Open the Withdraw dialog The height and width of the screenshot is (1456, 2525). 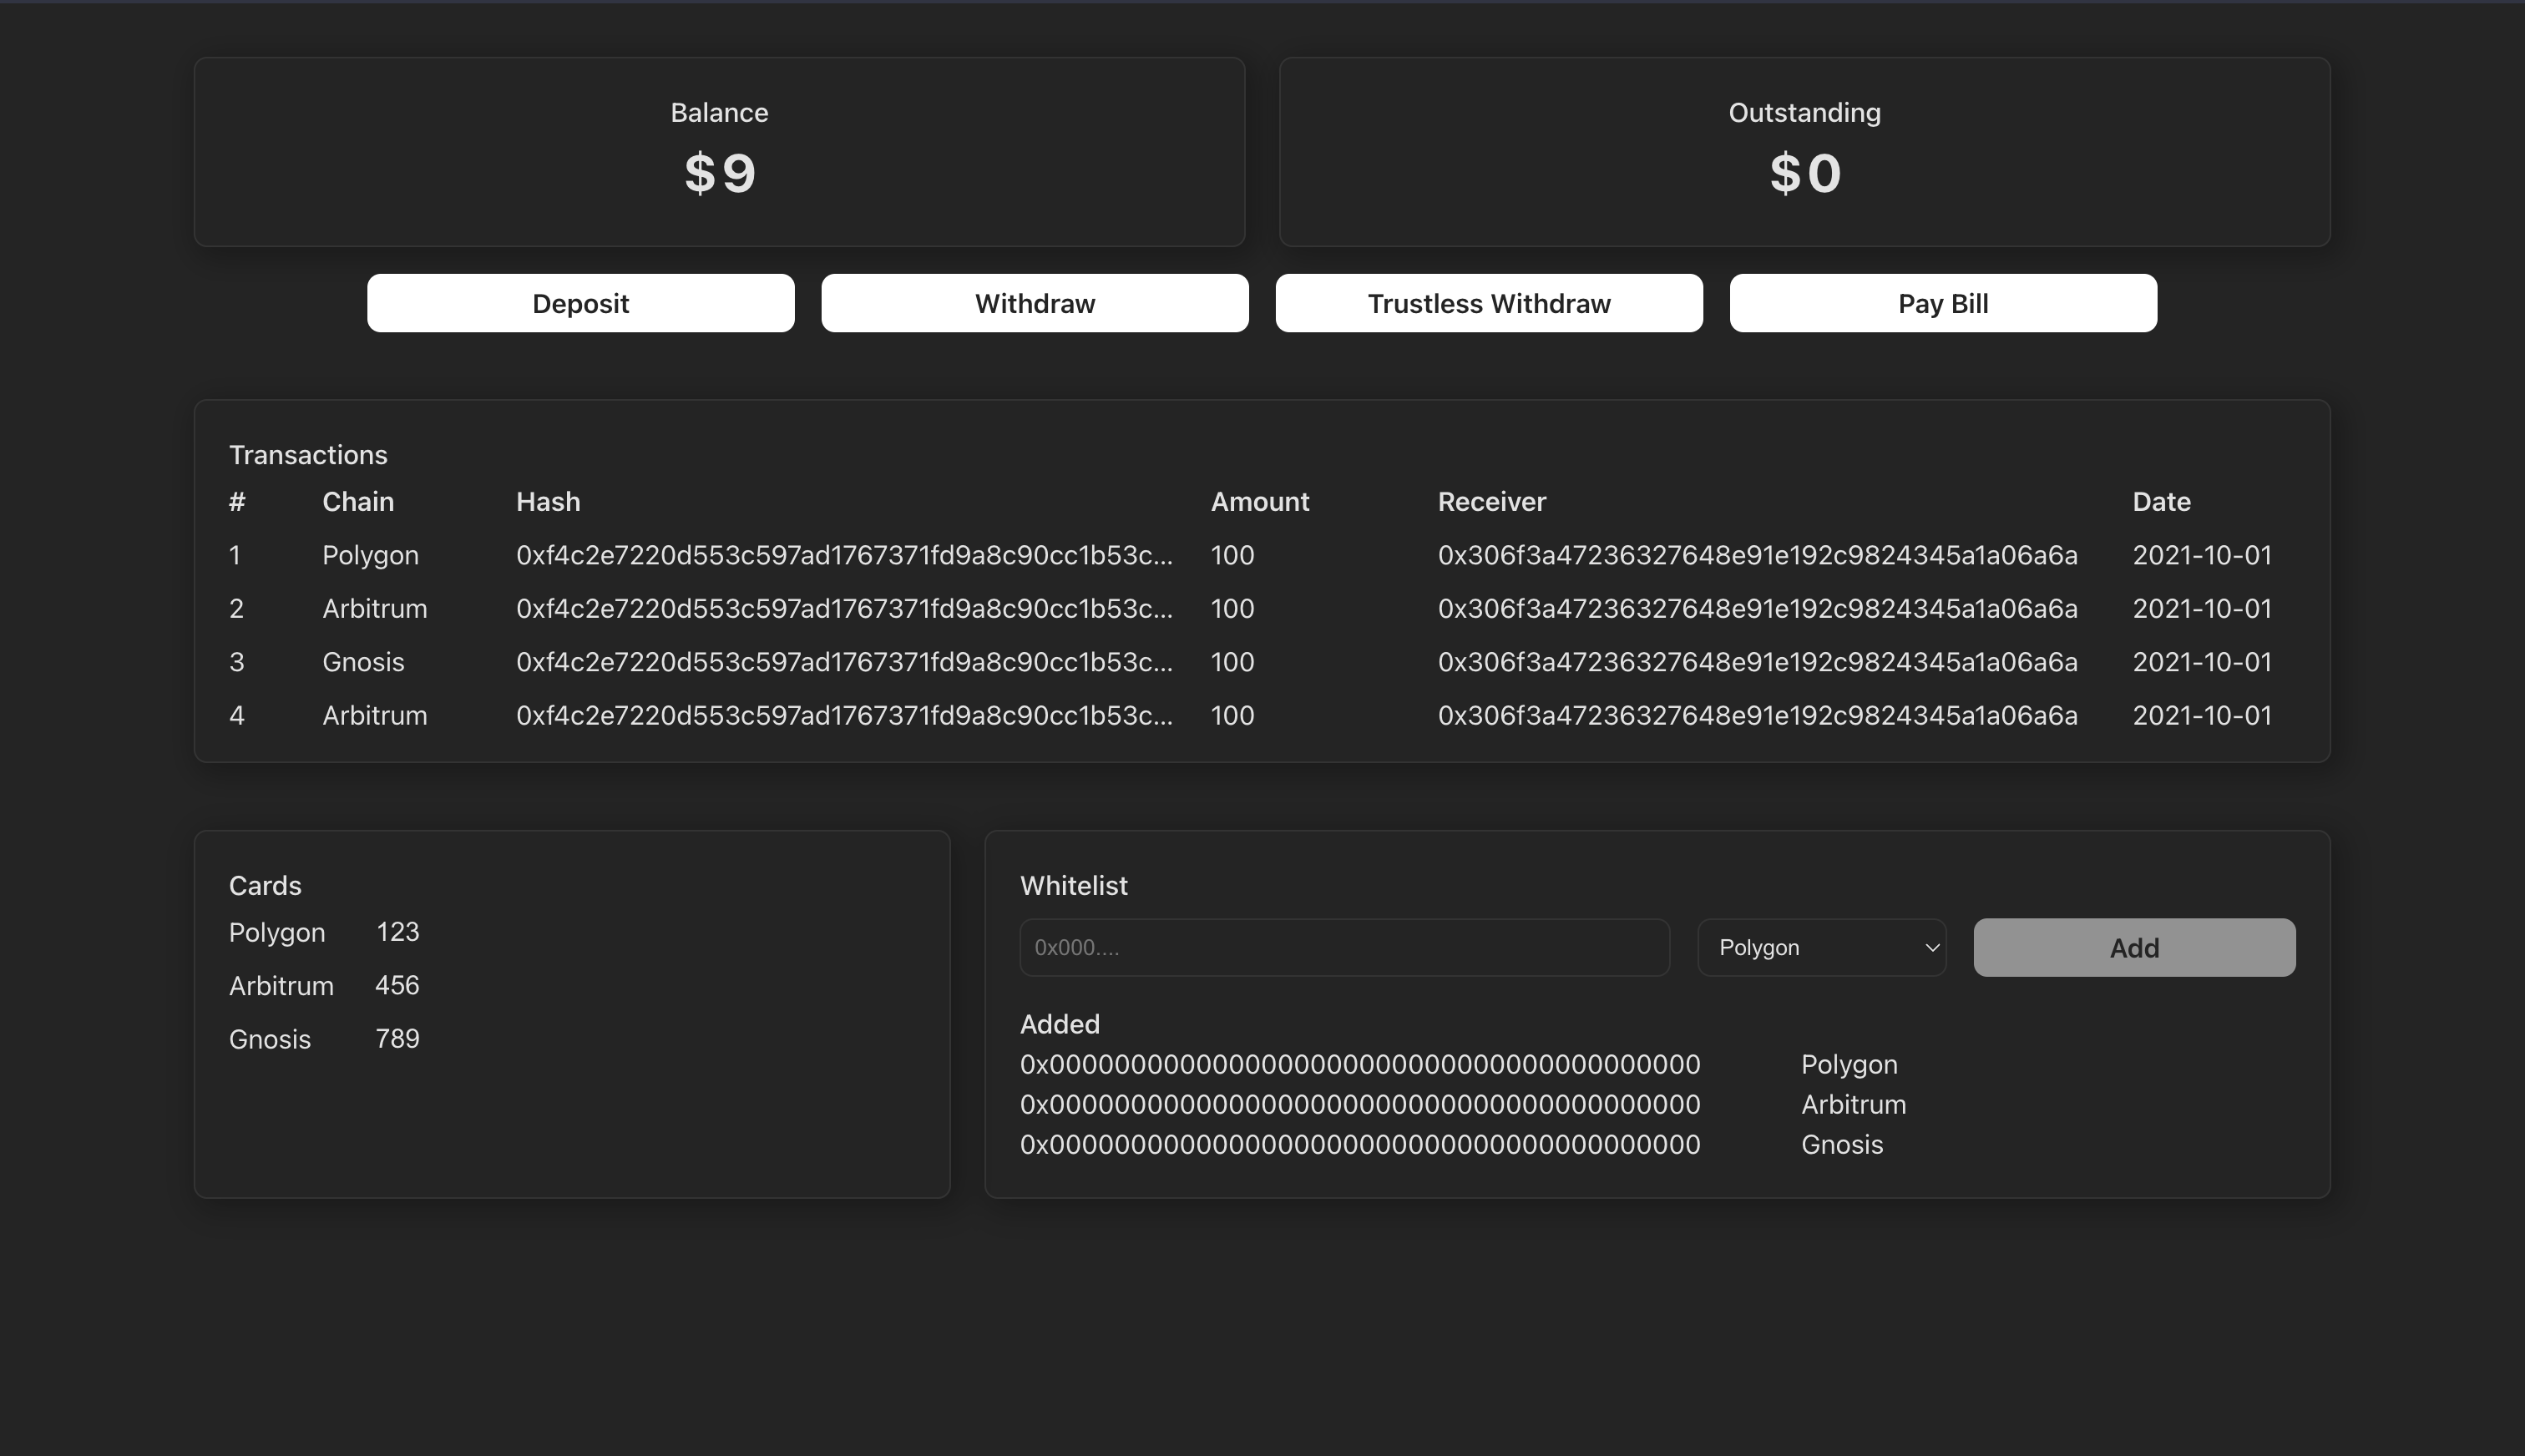[1035, 303]
